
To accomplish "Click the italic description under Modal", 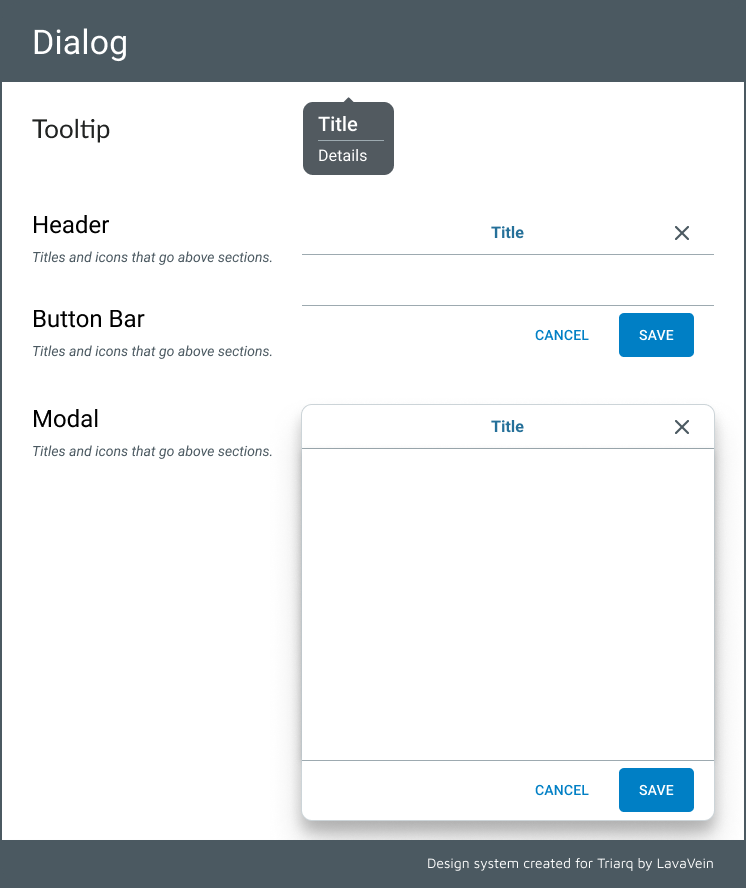I will [152, 452].
